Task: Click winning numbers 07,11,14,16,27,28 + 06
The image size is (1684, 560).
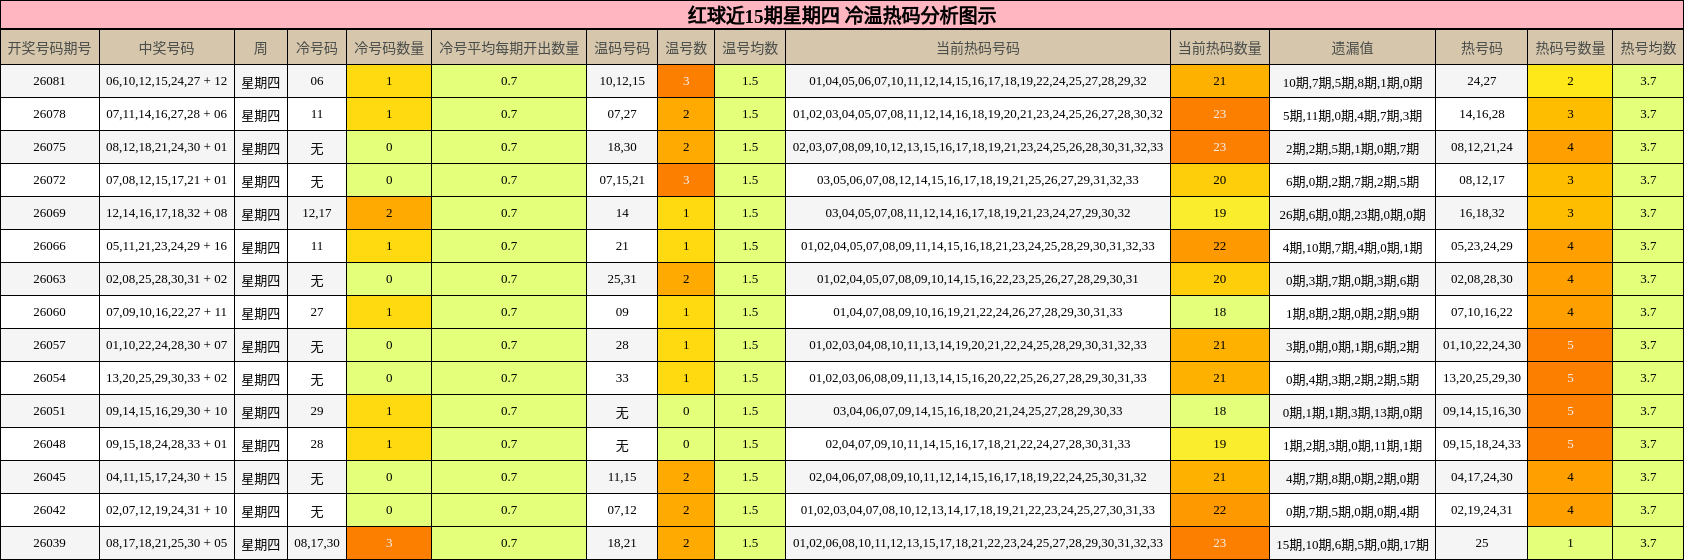Action: coord(167,114)
